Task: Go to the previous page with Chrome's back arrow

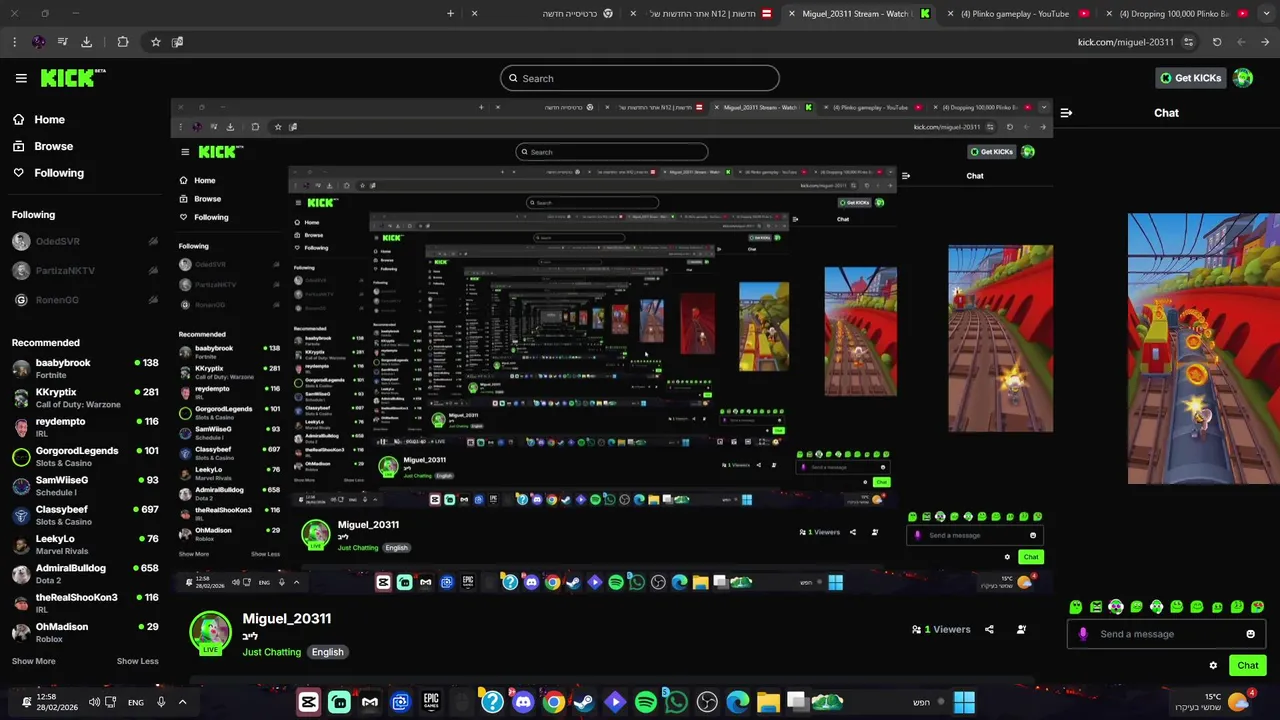Action: [1265, 42]
